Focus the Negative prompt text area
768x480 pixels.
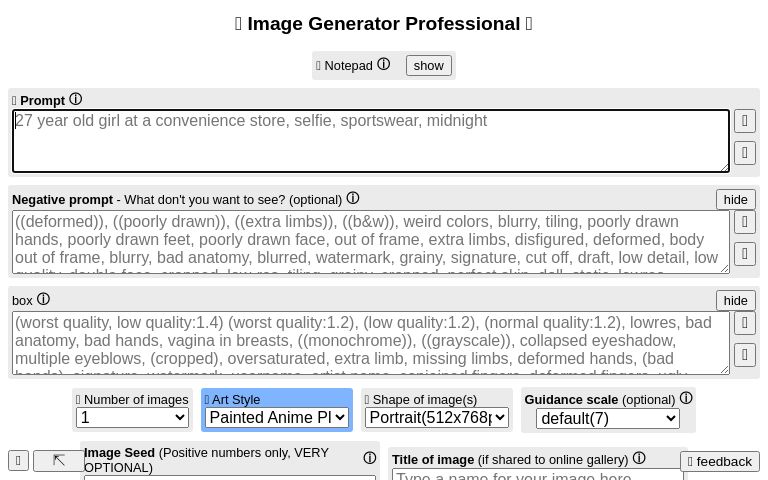(x=370, y=241)
